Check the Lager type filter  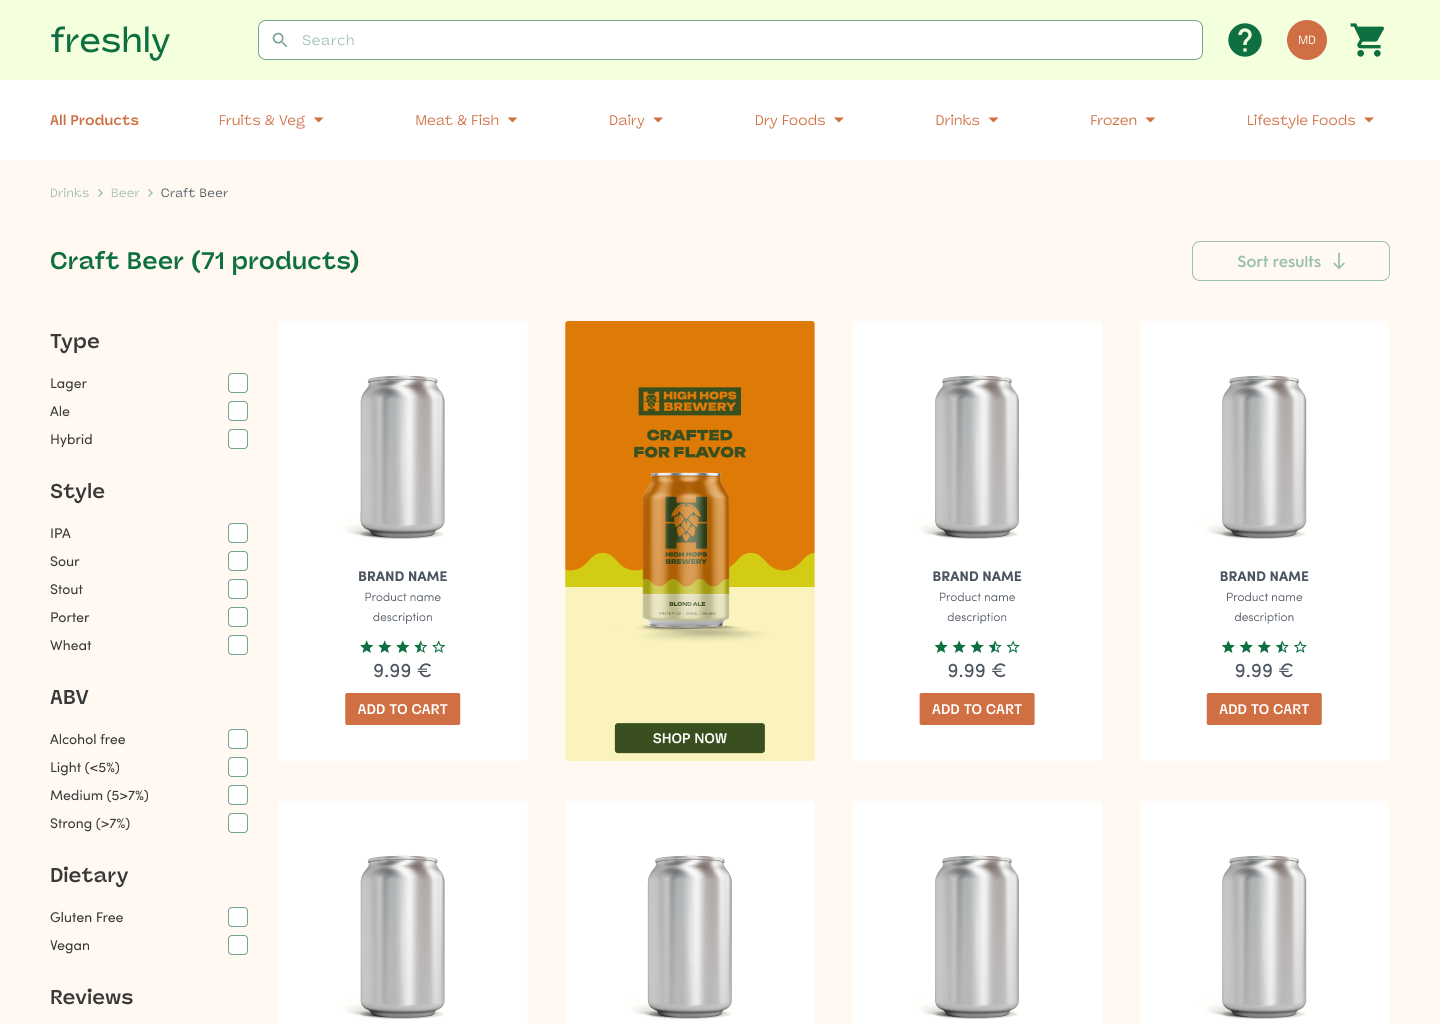pyautogui.click(x=238, y=383)
